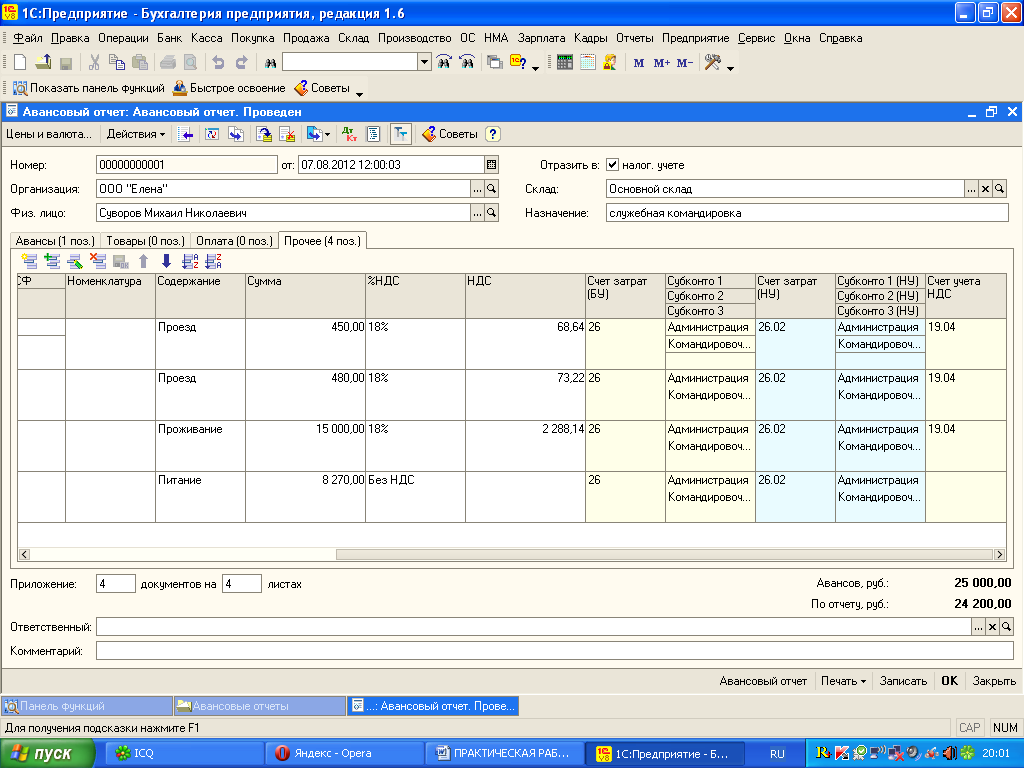The image size is (1024, 768).
Task: Sort rows descending Z-A
Action: 213,261
